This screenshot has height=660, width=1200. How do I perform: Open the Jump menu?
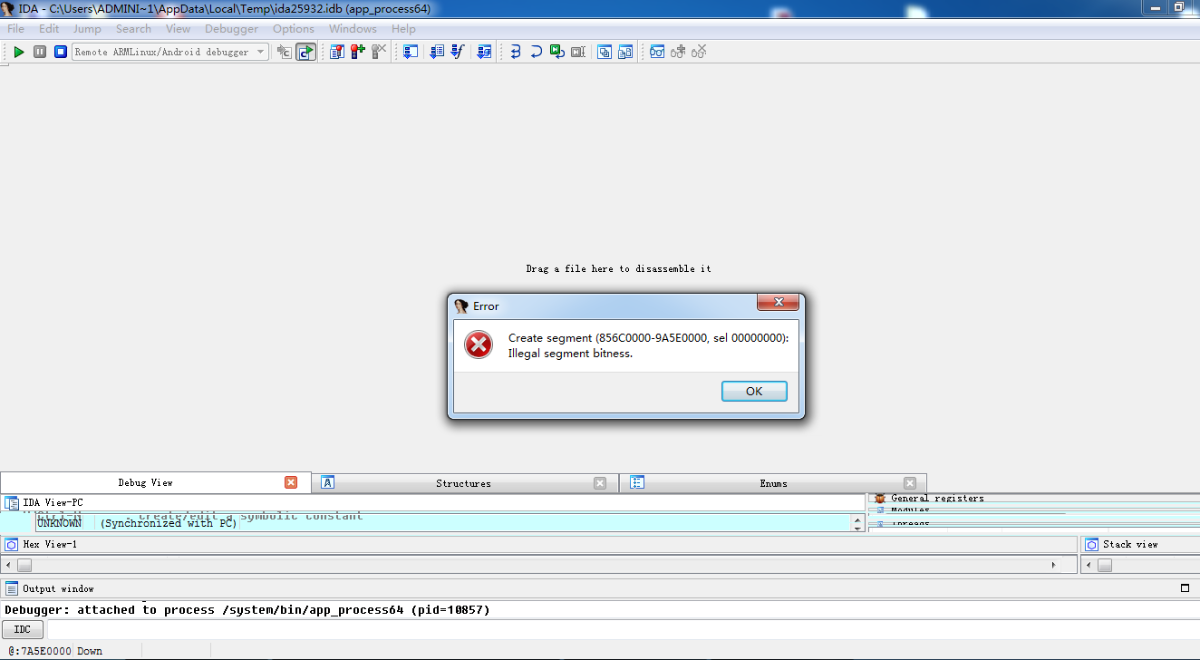tap(87, 29)
